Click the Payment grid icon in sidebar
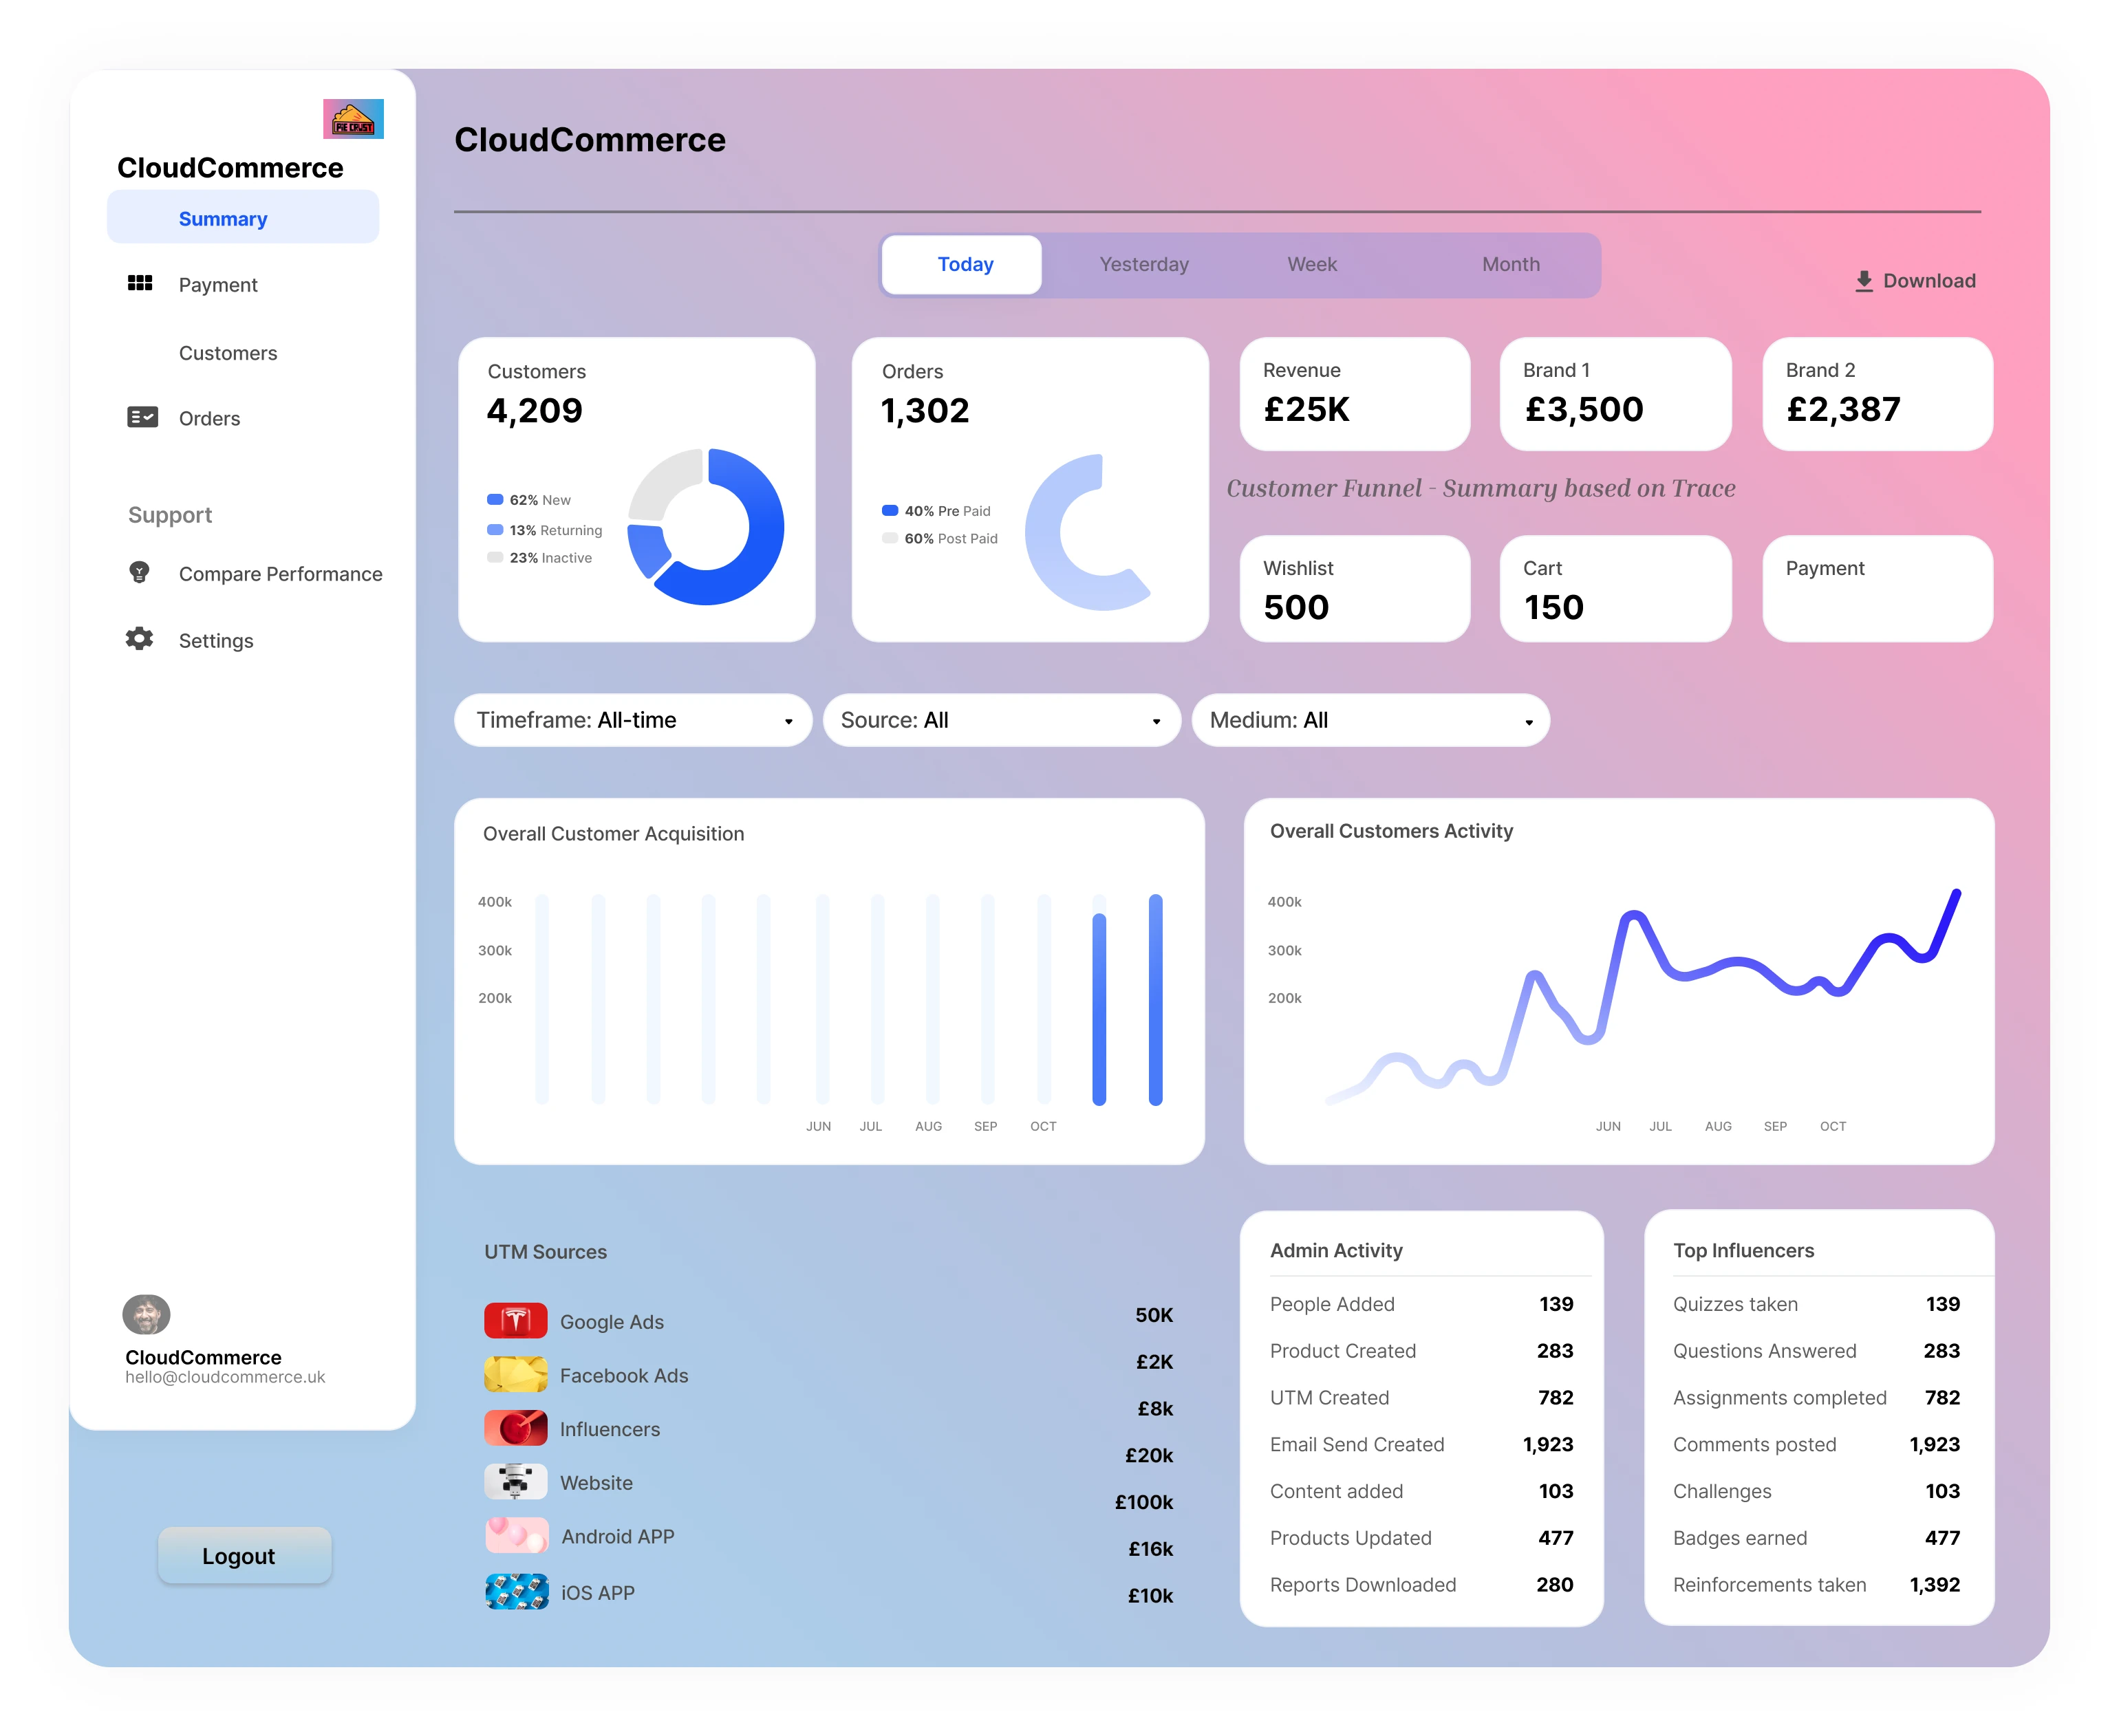Viewport: 2119px width, 1736px height. click(x=140, y=284)
